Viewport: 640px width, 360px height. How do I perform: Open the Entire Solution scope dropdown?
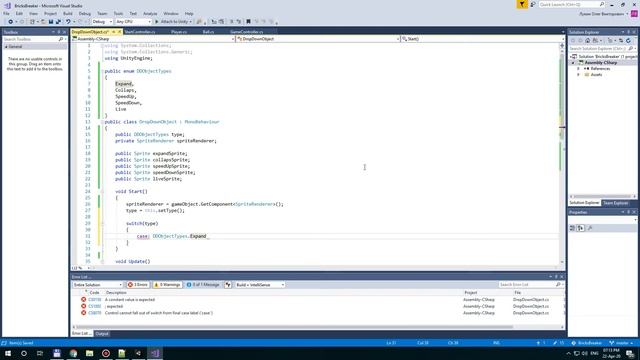[x=97, y=285]
